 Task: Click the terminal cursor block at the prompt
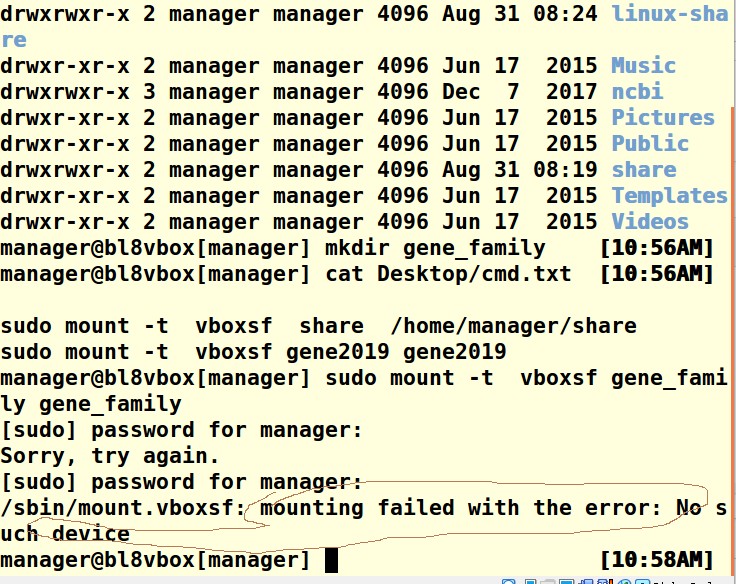coord(331,560)
